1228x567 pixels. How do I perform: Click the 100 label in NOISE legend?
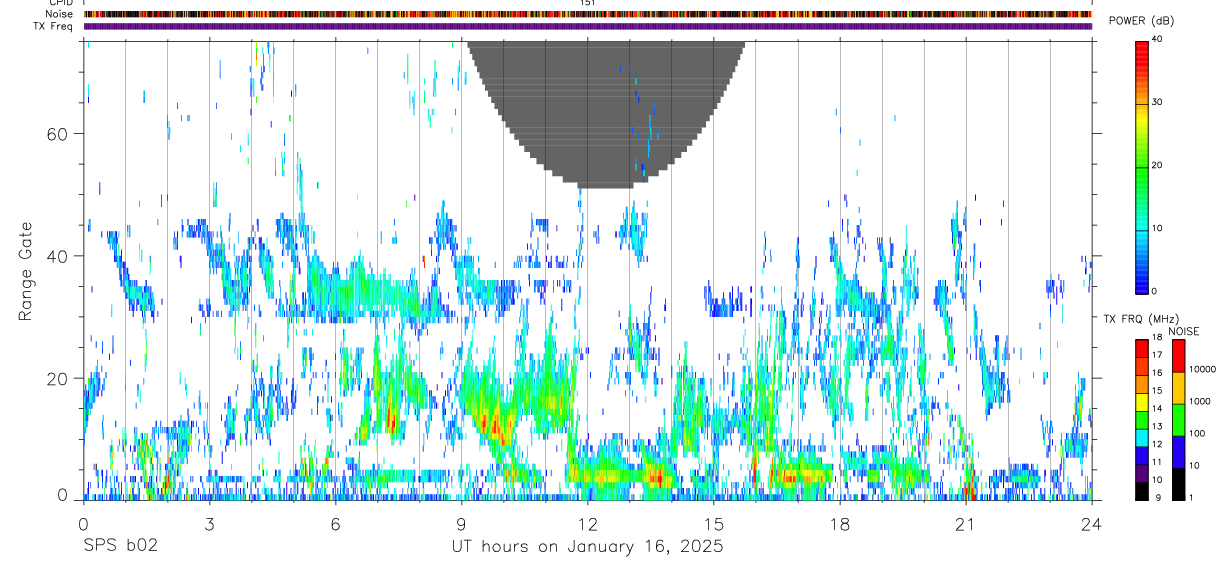tap(1195, 434)
